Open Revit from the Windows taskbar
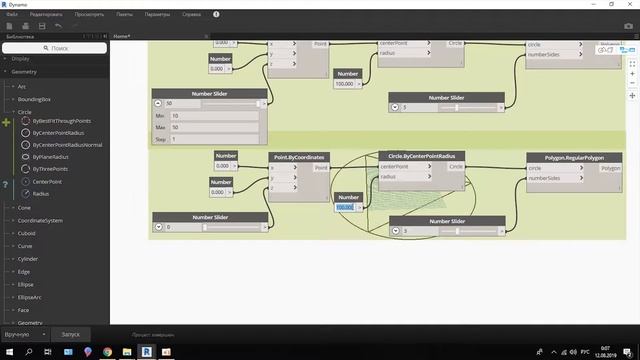Image resolution: width=640 pixels, height=360 pixels. click(x=147, y=351)
